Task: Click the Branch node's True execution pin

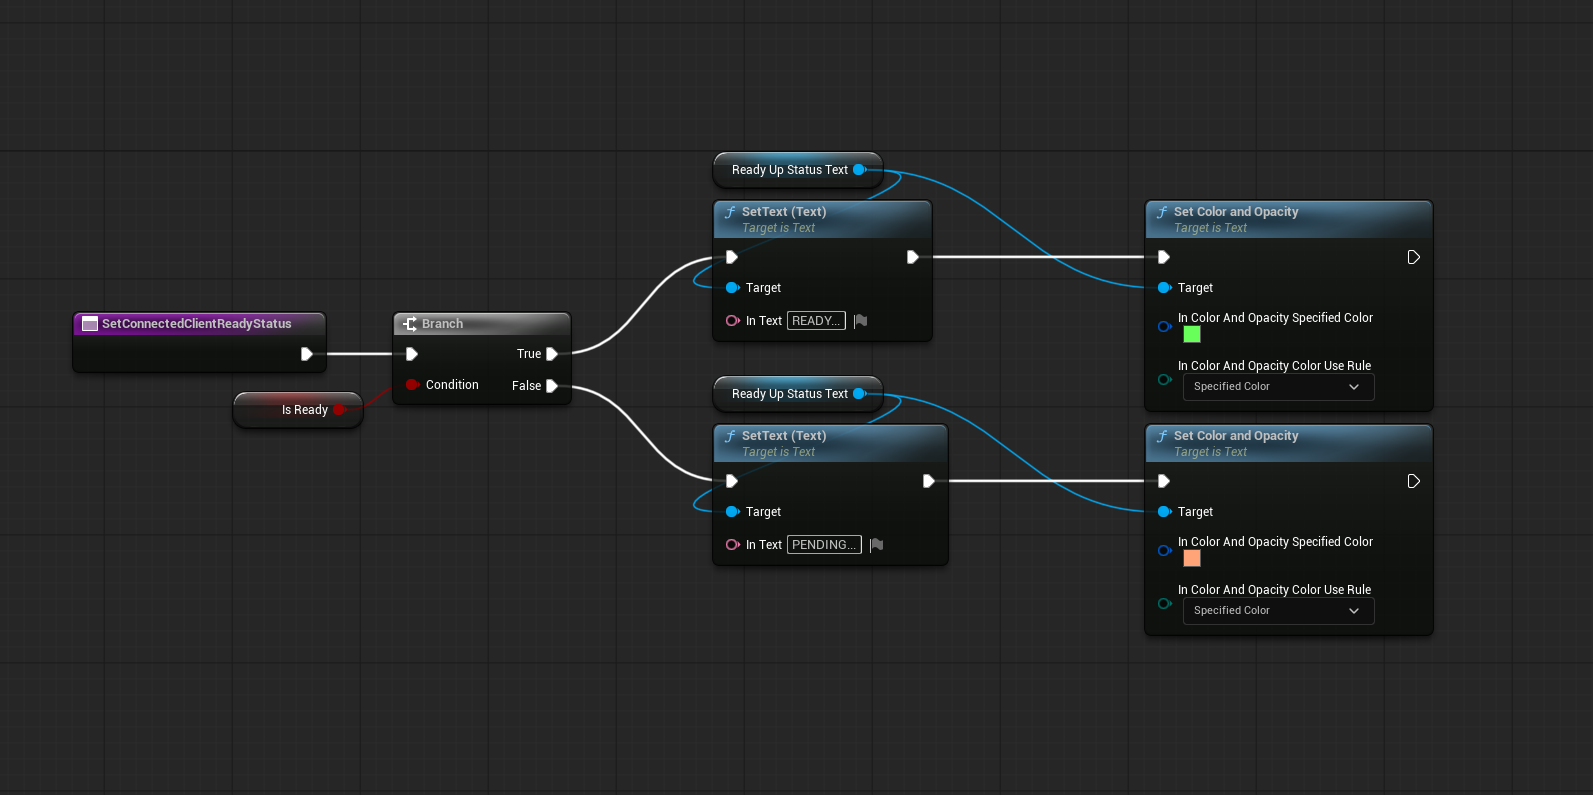Action: 551,354
